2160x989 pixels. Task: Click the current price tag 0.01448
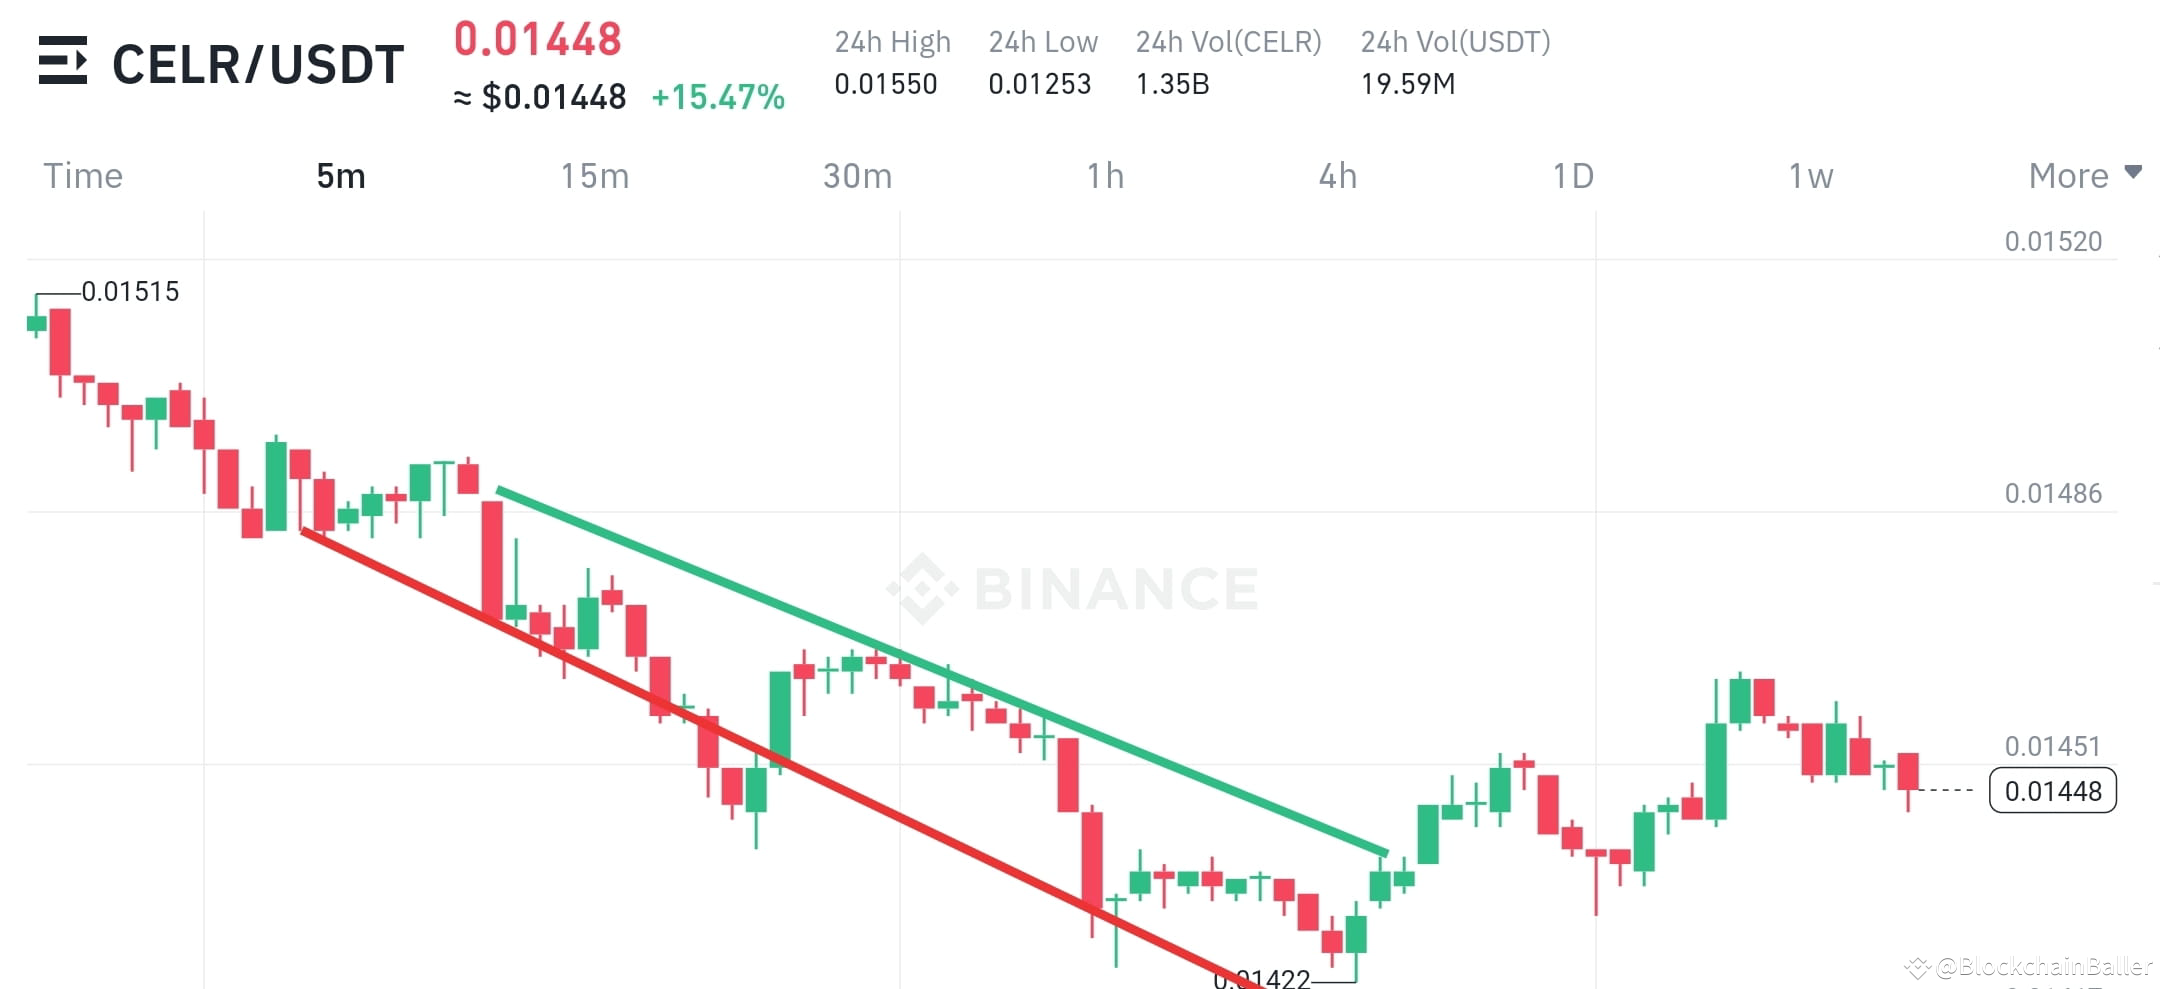2051,790
